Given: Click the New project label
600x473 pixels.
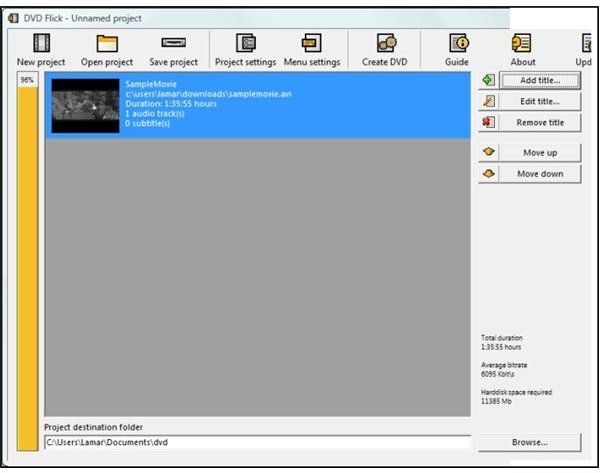Looking at the screenshot, I should 41,62.
